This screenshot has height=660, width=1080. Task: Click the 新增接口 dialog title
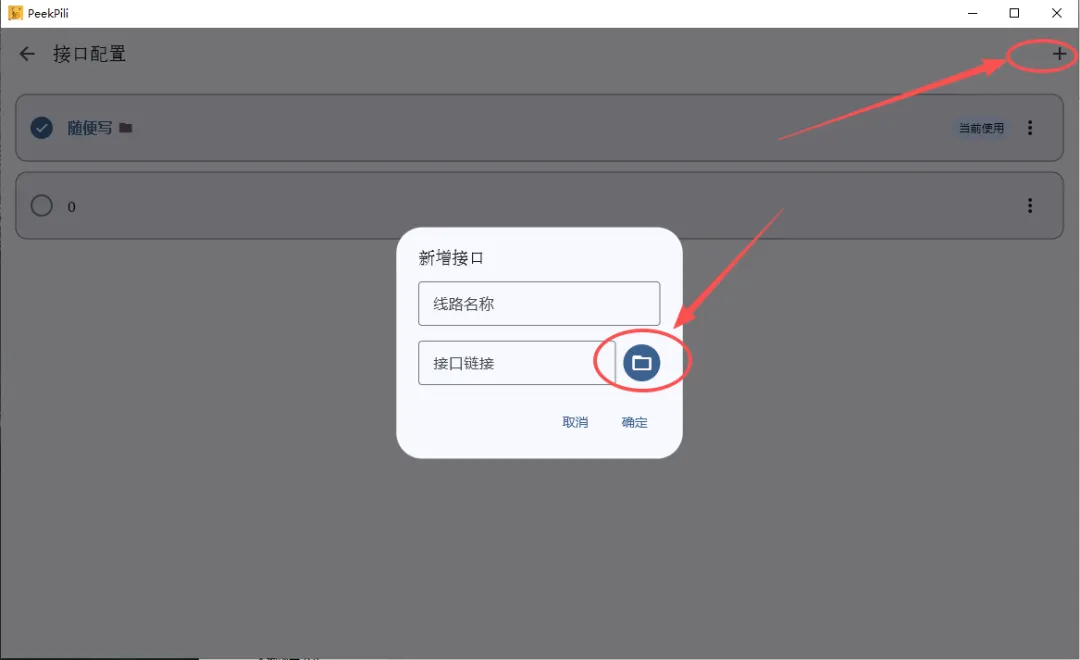tap(451, 258)
